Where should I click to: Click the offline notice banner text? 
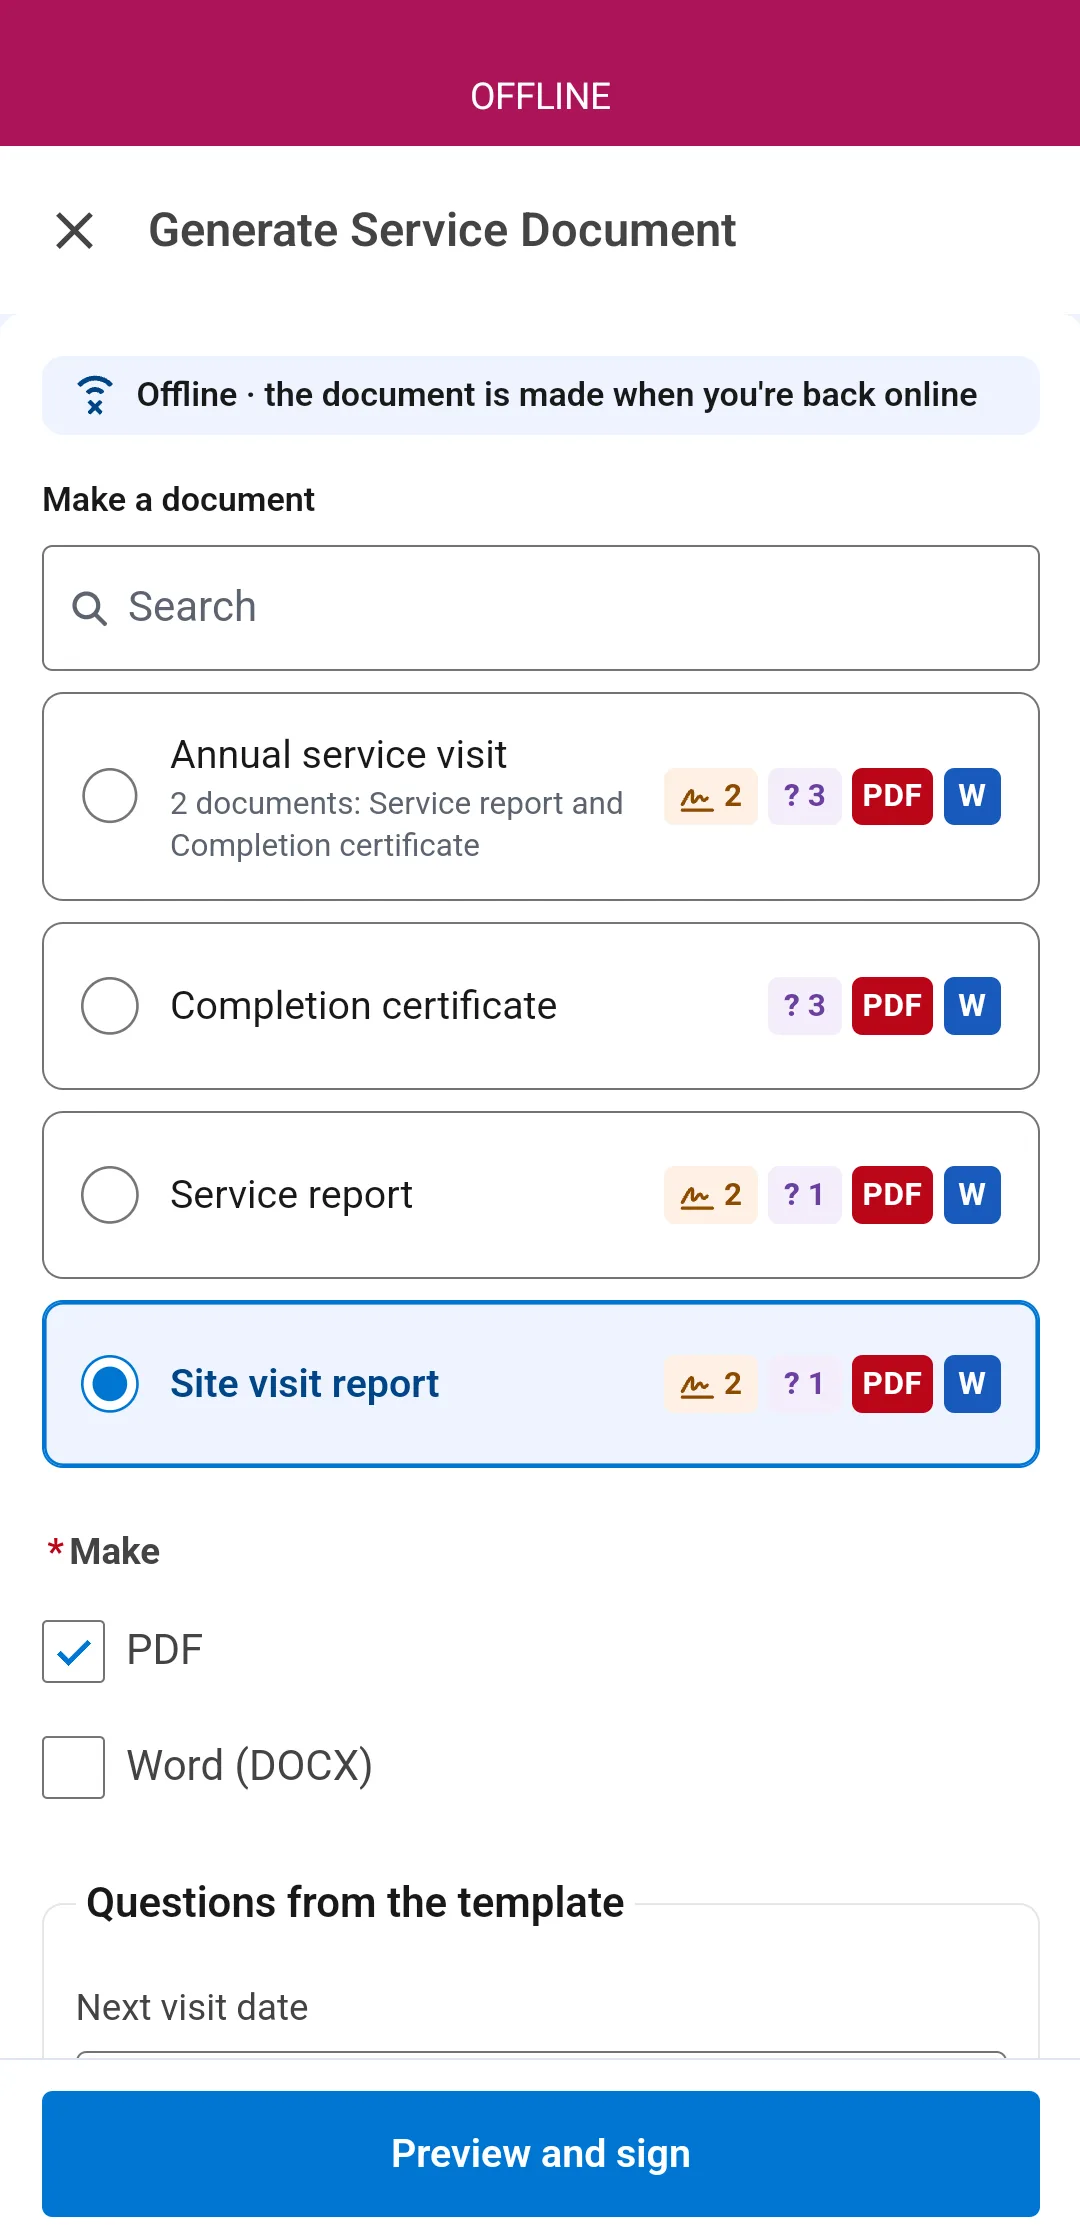tap(557, 395)
